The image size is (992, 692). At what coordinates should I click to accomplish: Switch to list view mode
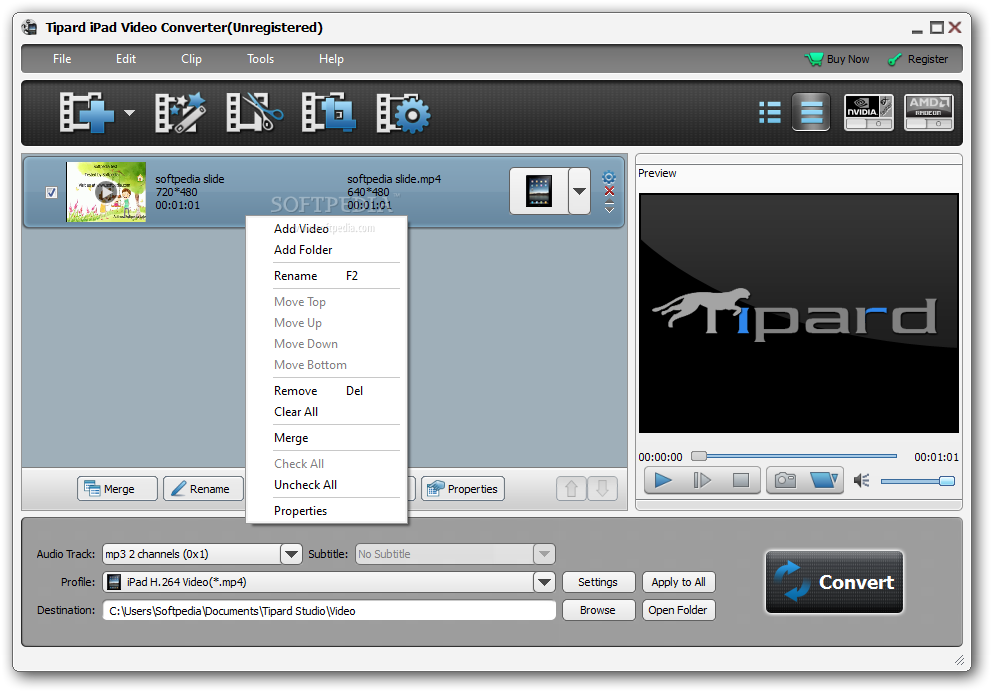[x=769, y=113]
